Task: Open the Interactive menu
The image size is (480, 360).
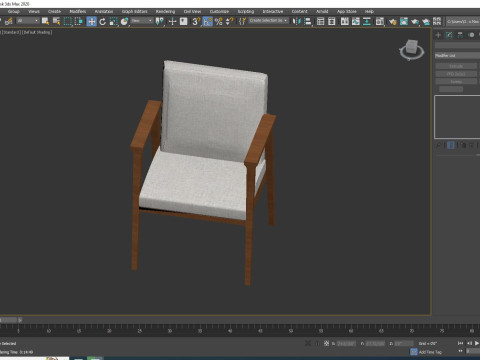Action: click(273, 11)
